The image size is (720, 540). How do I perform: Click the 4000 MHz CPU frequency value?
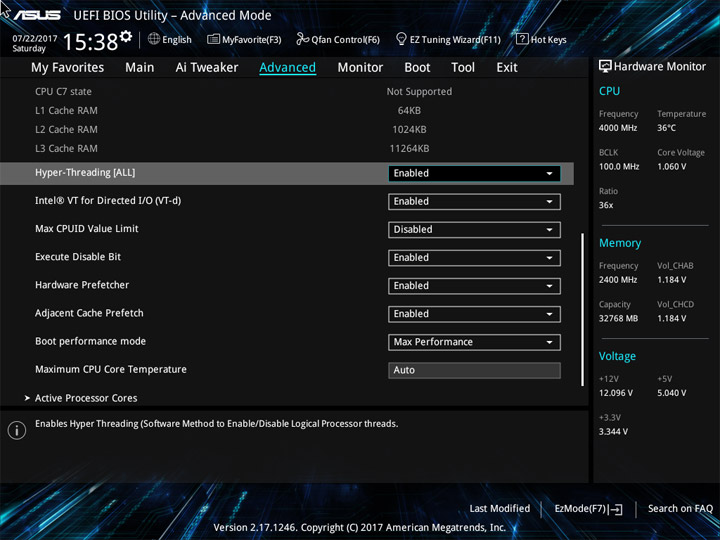618,128
